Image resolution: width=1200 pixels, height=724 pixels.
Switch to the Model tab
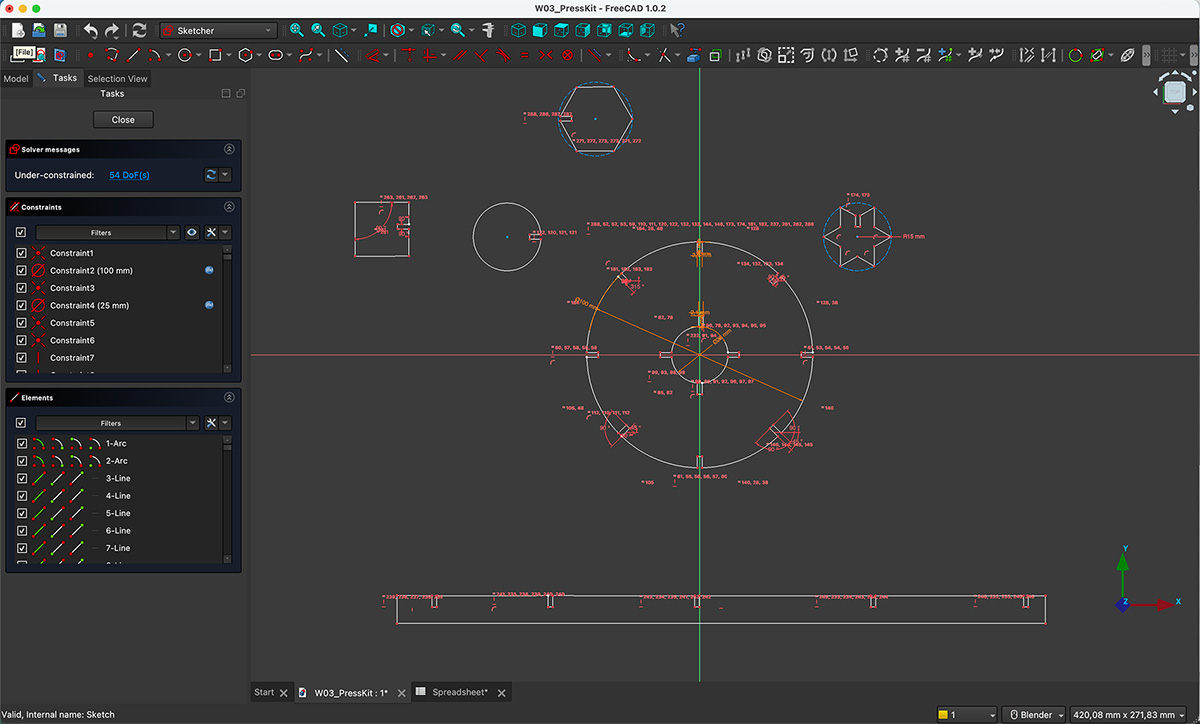coord(16,77)
